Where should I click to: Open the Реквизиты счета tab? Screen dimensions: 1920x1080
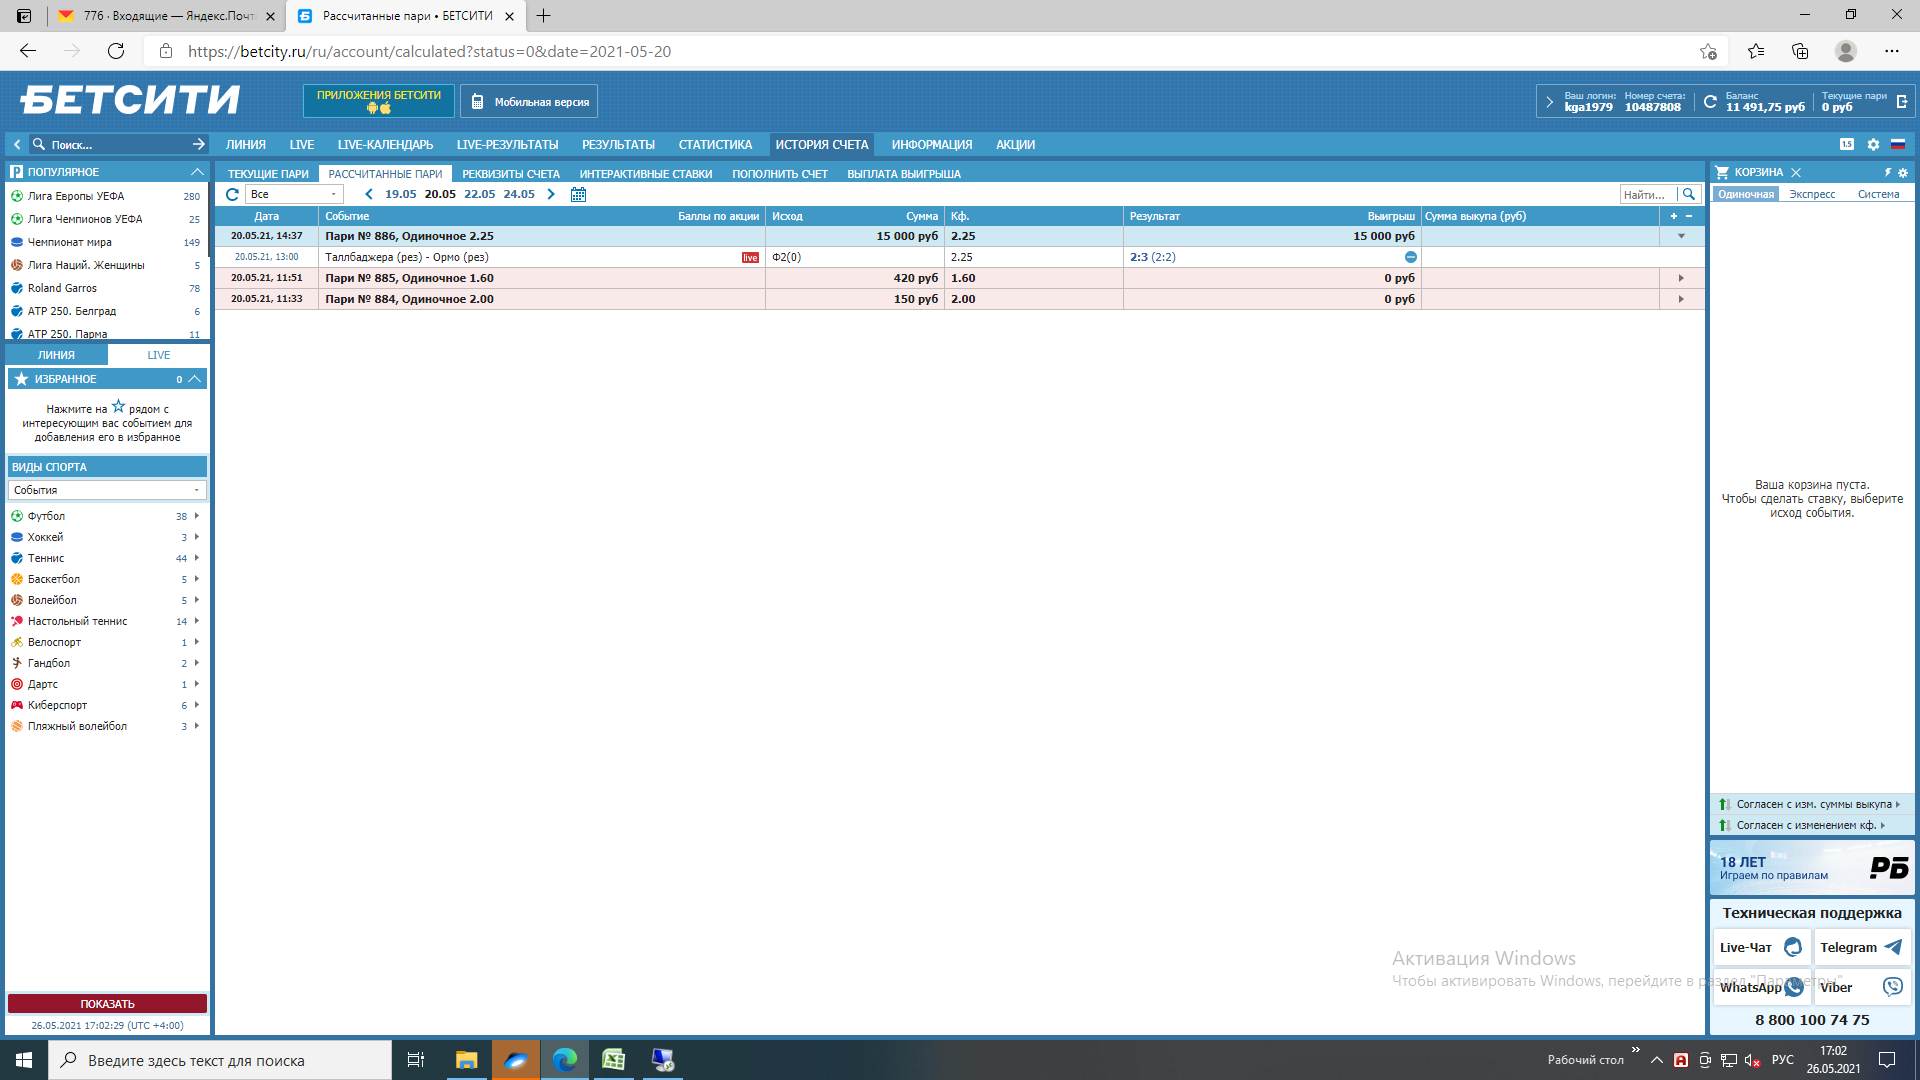[510, 174]
